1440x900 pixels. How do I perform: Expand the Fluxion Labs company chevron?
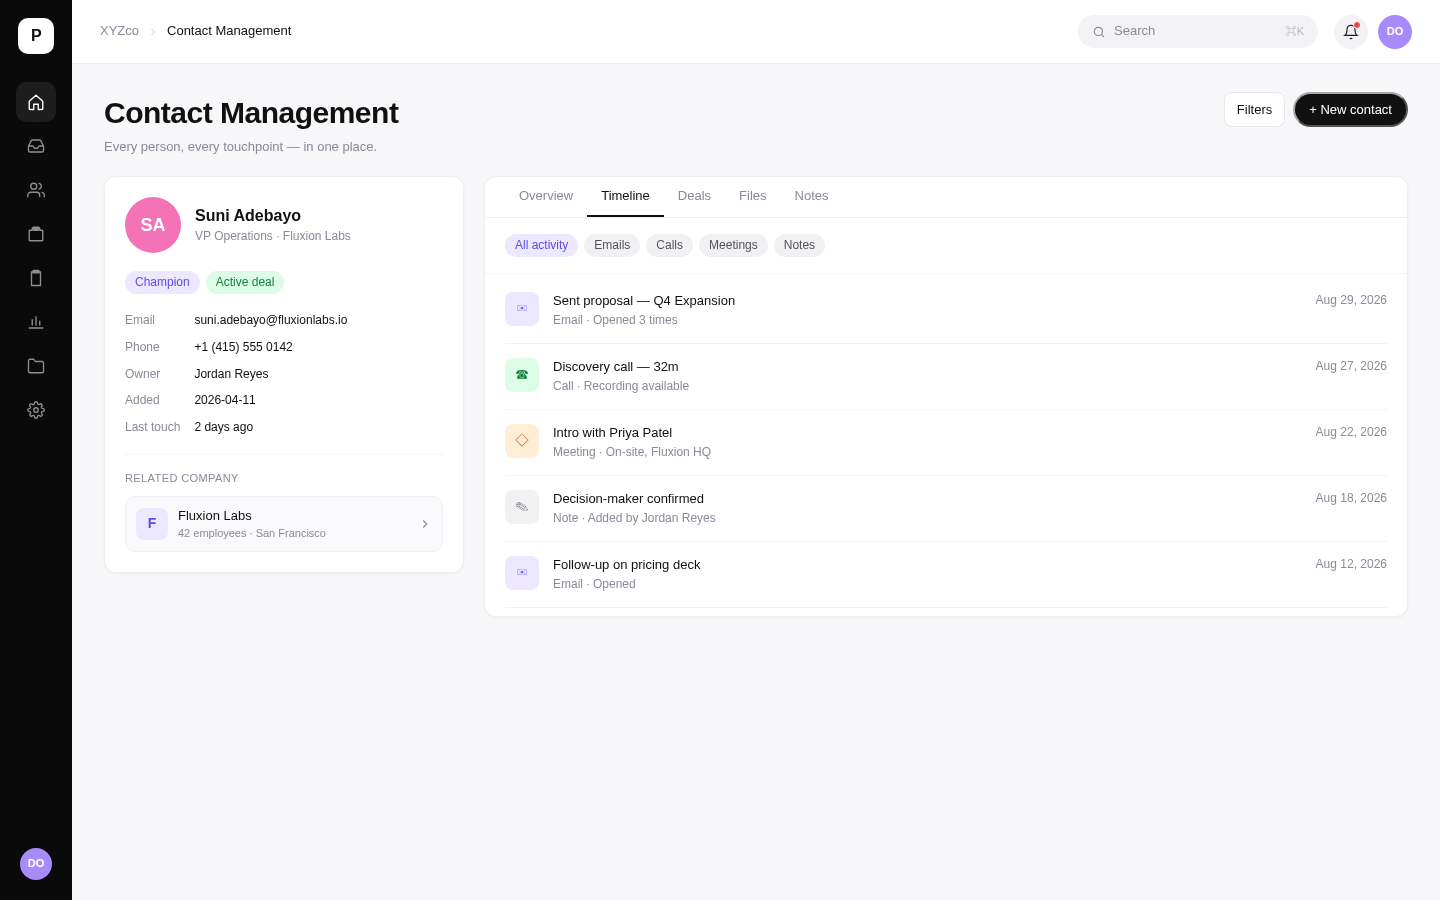point(425,524)
